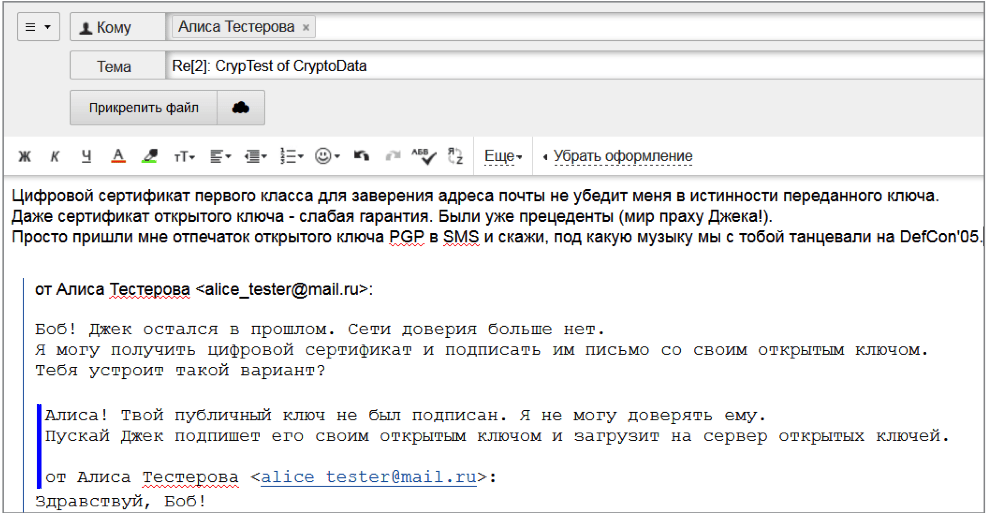Screen dimensions: 987x513
Task: Toggle bold Ж formatting
Action: click(25, 156)
